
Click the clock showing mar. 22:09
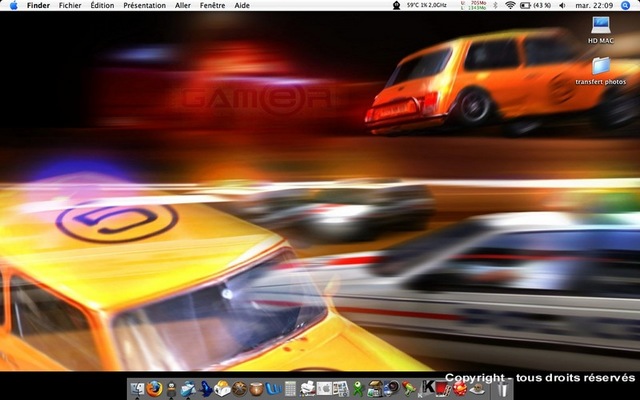coord(594,5)
